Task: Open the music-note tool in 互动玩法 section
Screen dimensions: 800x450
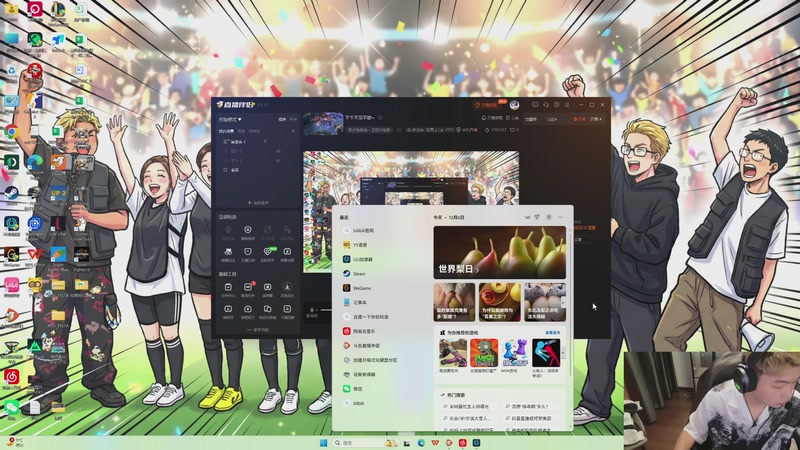Action: click(287, 252)
